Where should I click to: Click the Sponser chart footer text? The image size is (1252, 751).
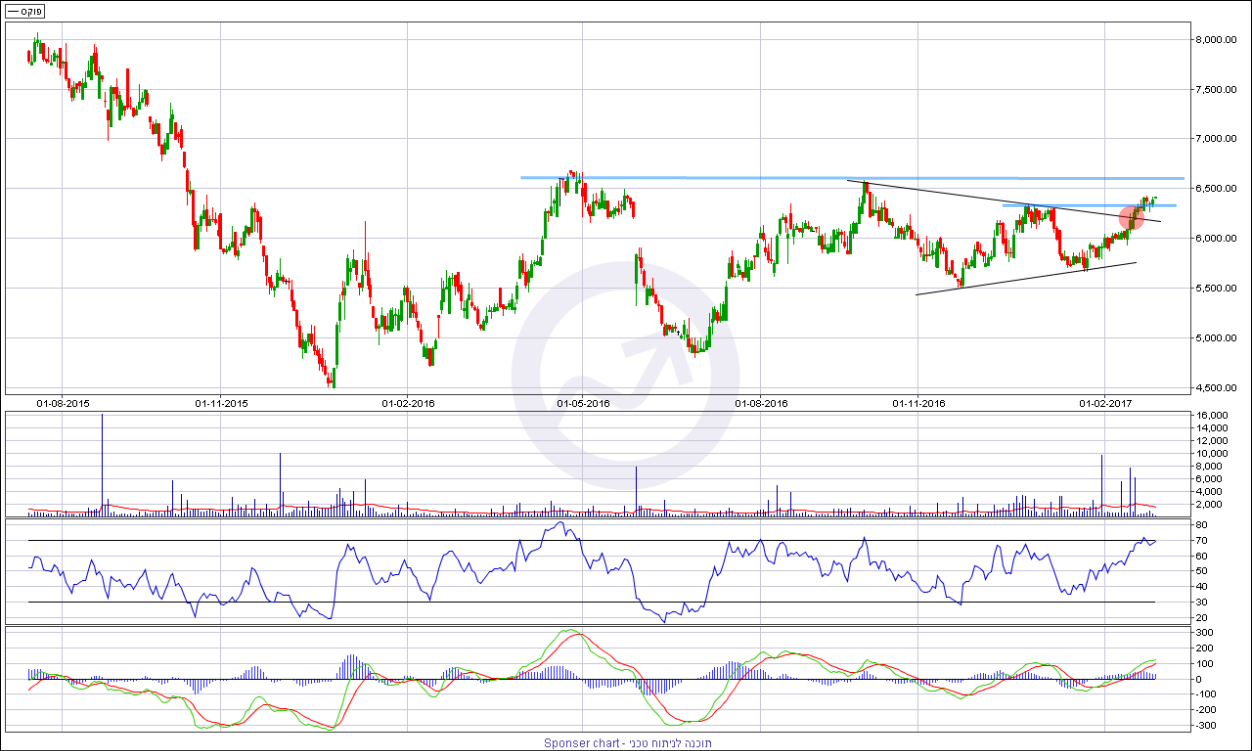(627, 743)
